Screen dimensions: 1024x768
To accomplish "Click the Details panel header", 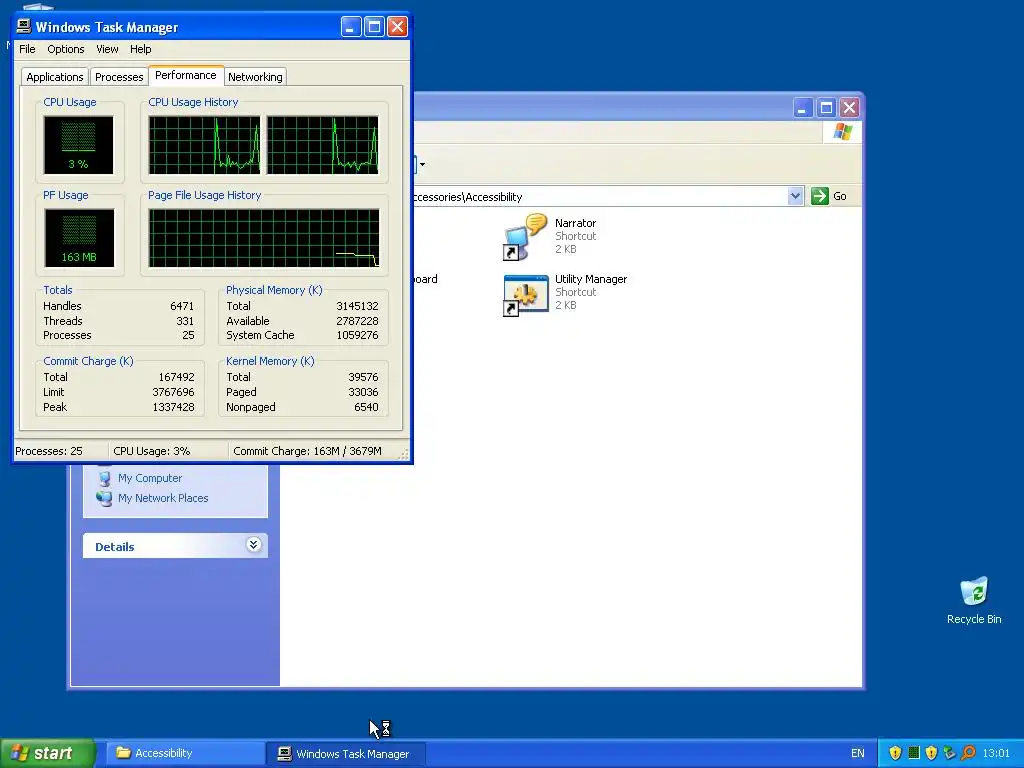I will [x=175, y=546].
